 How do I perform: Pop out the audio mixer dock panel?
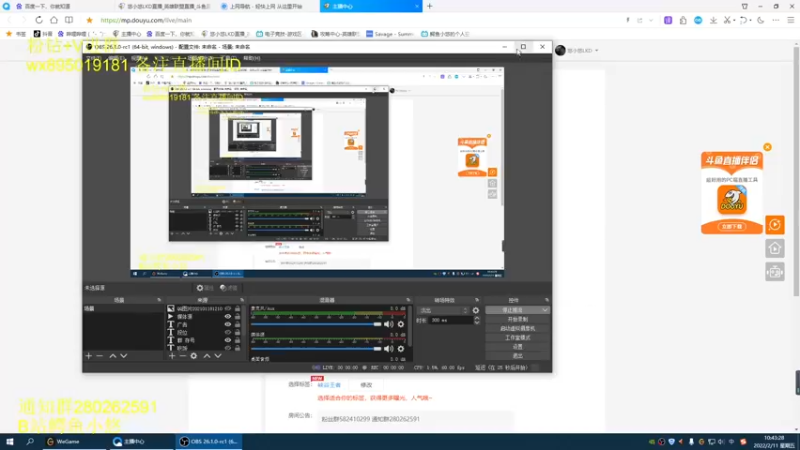pyautogui.click(x=408, y=300)
